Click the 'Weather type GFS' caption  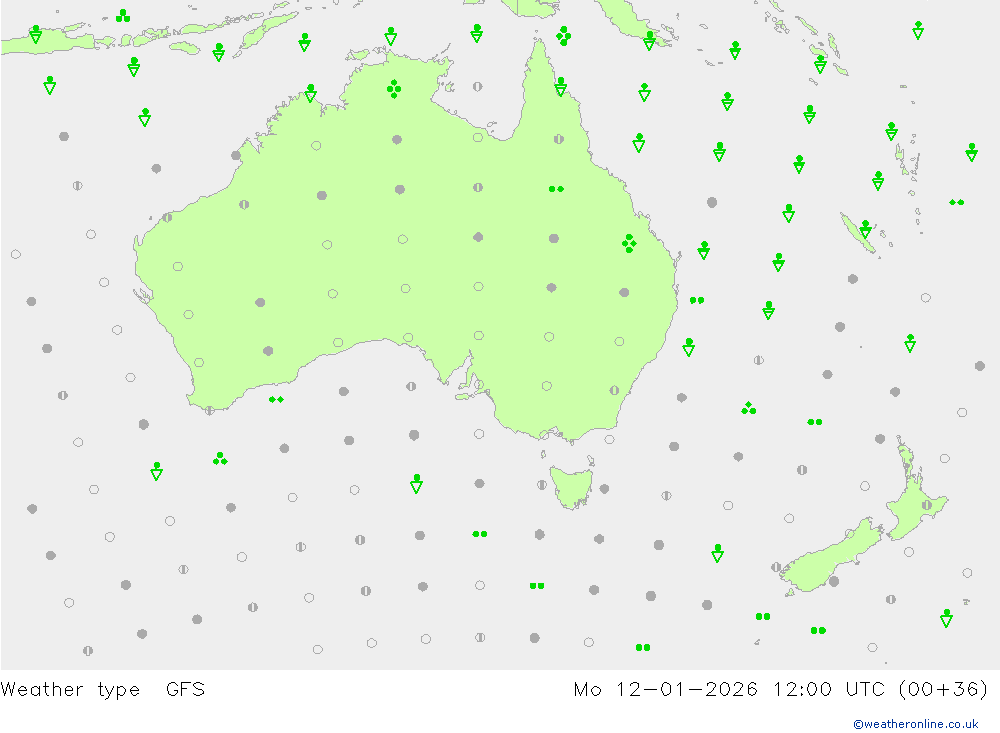tap(103, 689)
